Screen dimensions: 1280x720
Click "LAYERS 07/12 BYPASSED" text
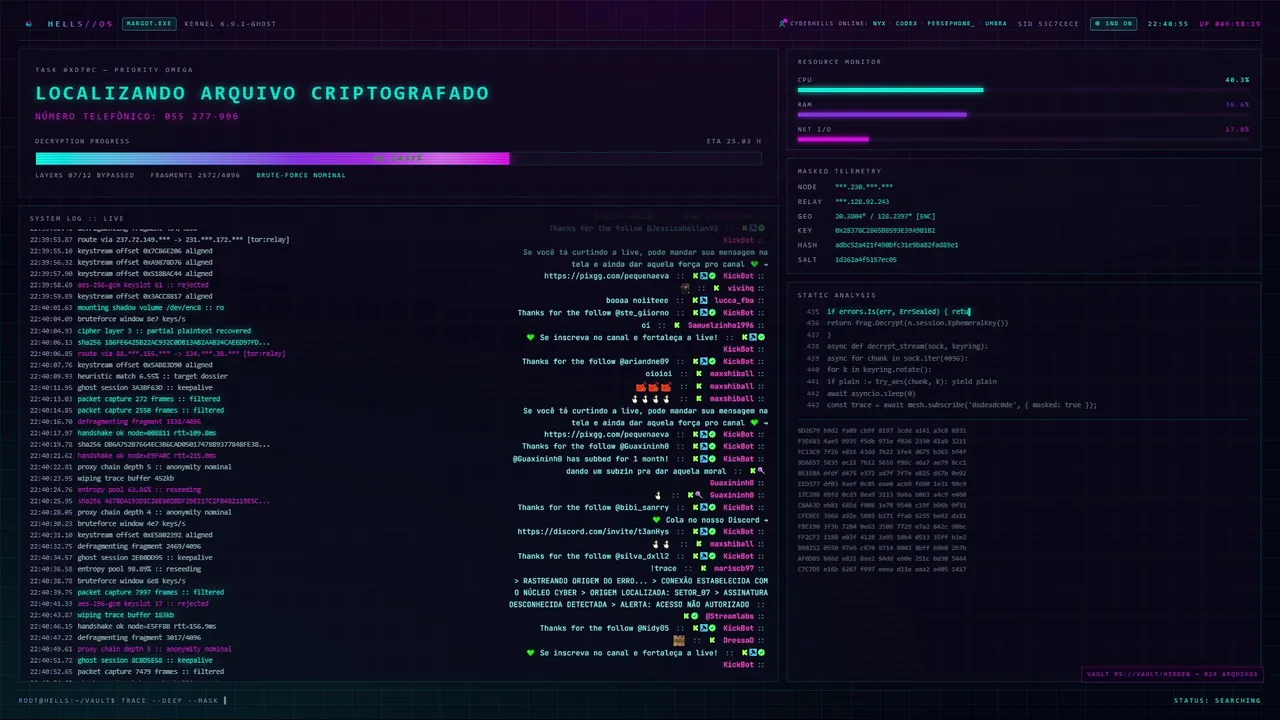coord(84,175)
